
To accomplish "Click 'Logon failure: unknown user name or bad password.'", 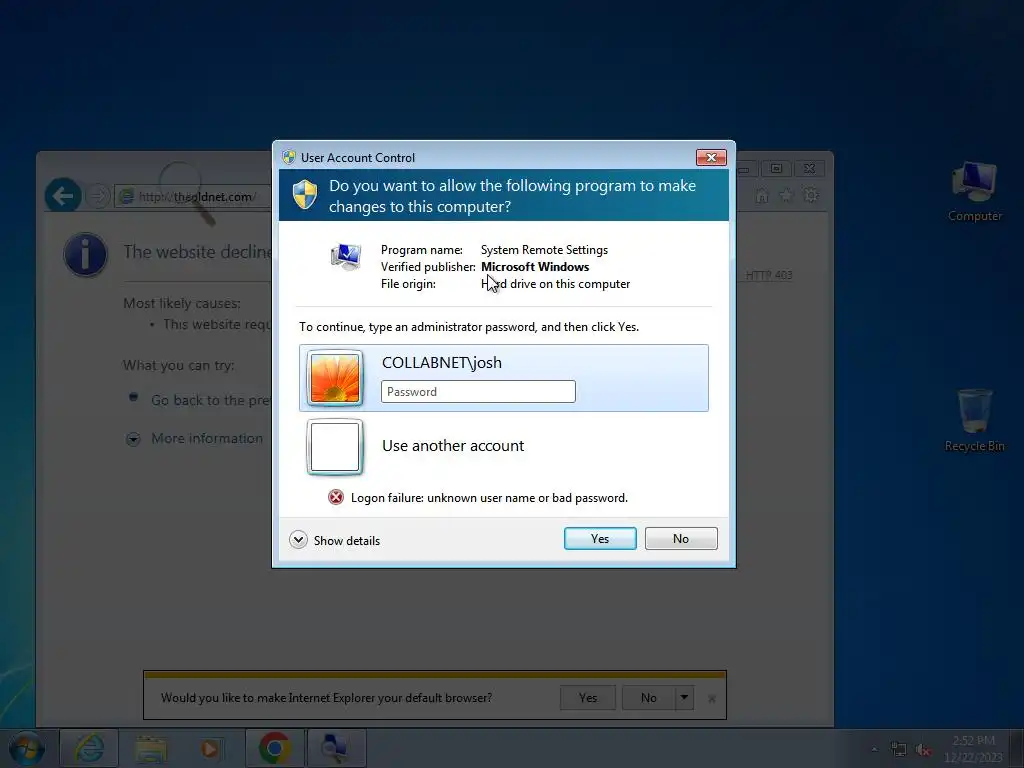I will 489,498.
